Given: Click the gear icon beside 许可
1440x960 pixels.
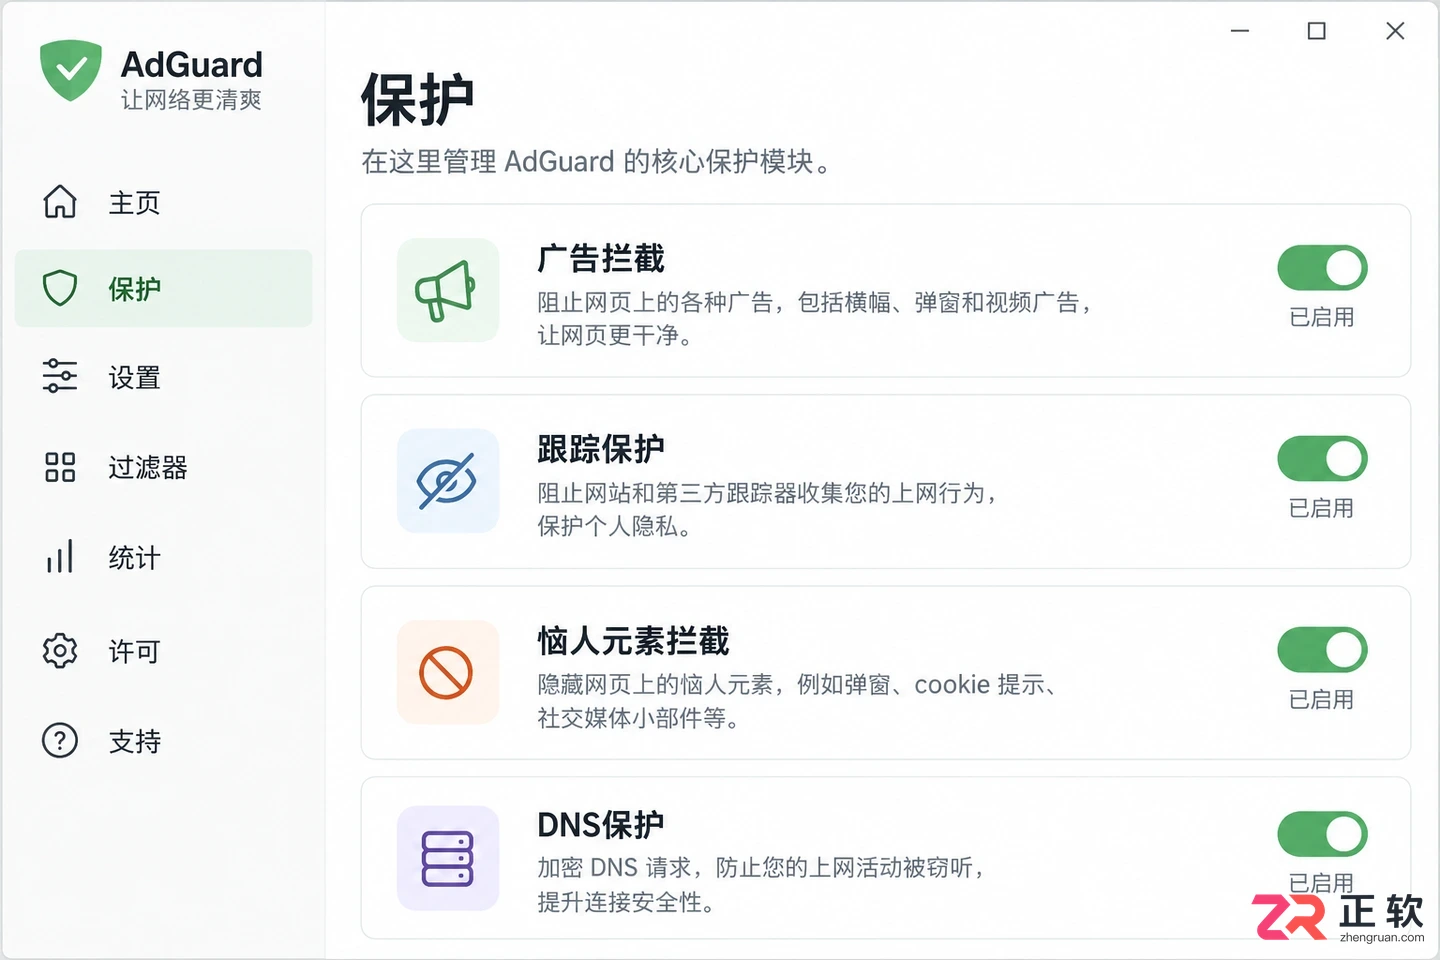Looking at the screenshot, I should (60, 651).
